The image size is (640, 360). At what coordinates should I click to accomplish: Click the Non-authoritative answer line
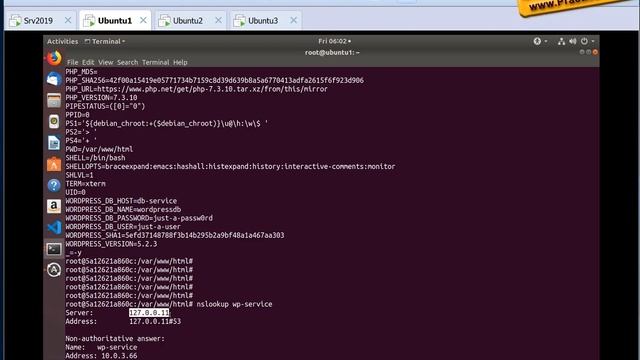(115, 338)
